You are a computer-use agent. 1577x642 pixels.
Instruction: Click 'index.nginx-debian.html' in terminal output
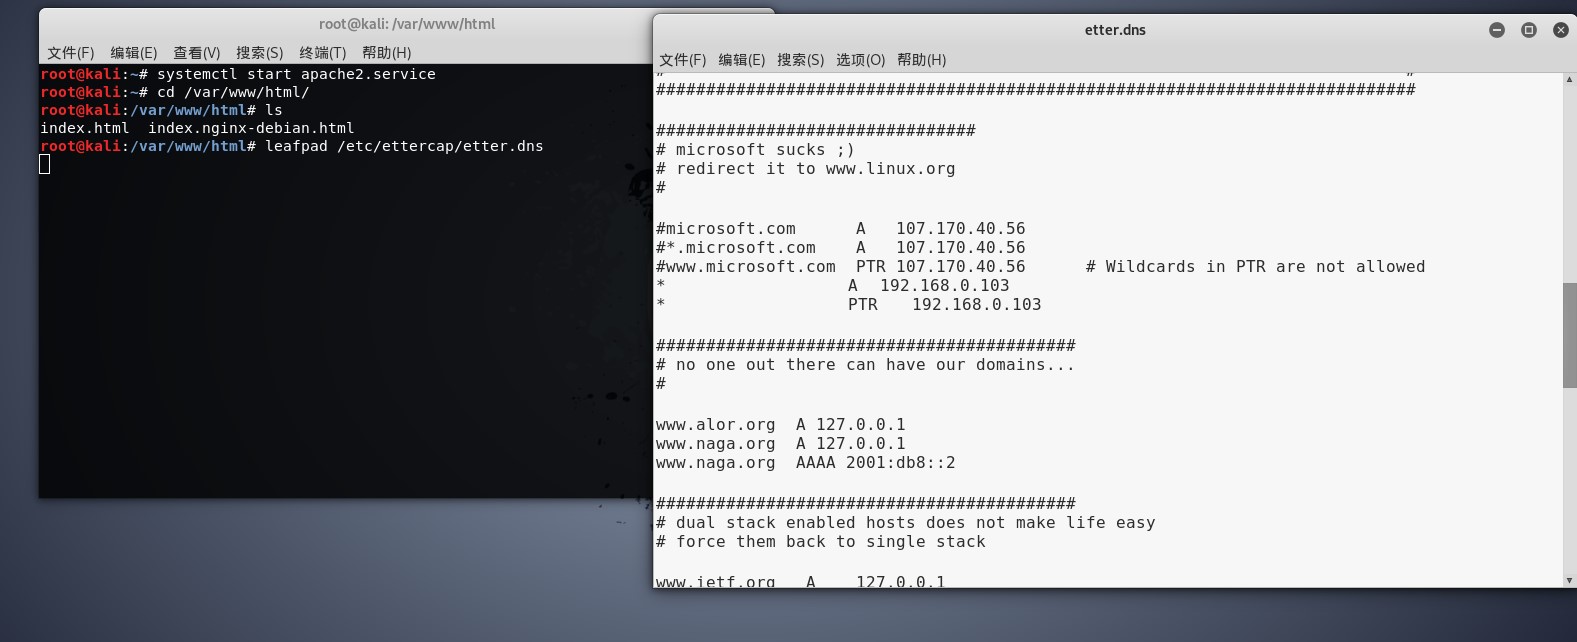coord(251,128)
